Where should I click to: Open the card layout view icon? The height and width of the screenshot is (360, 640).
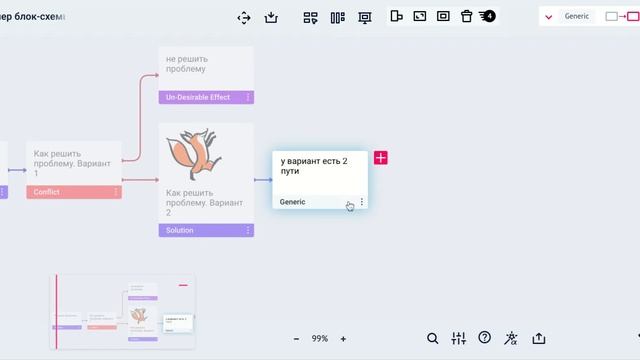pyautogui.click(x=310, y=18)
